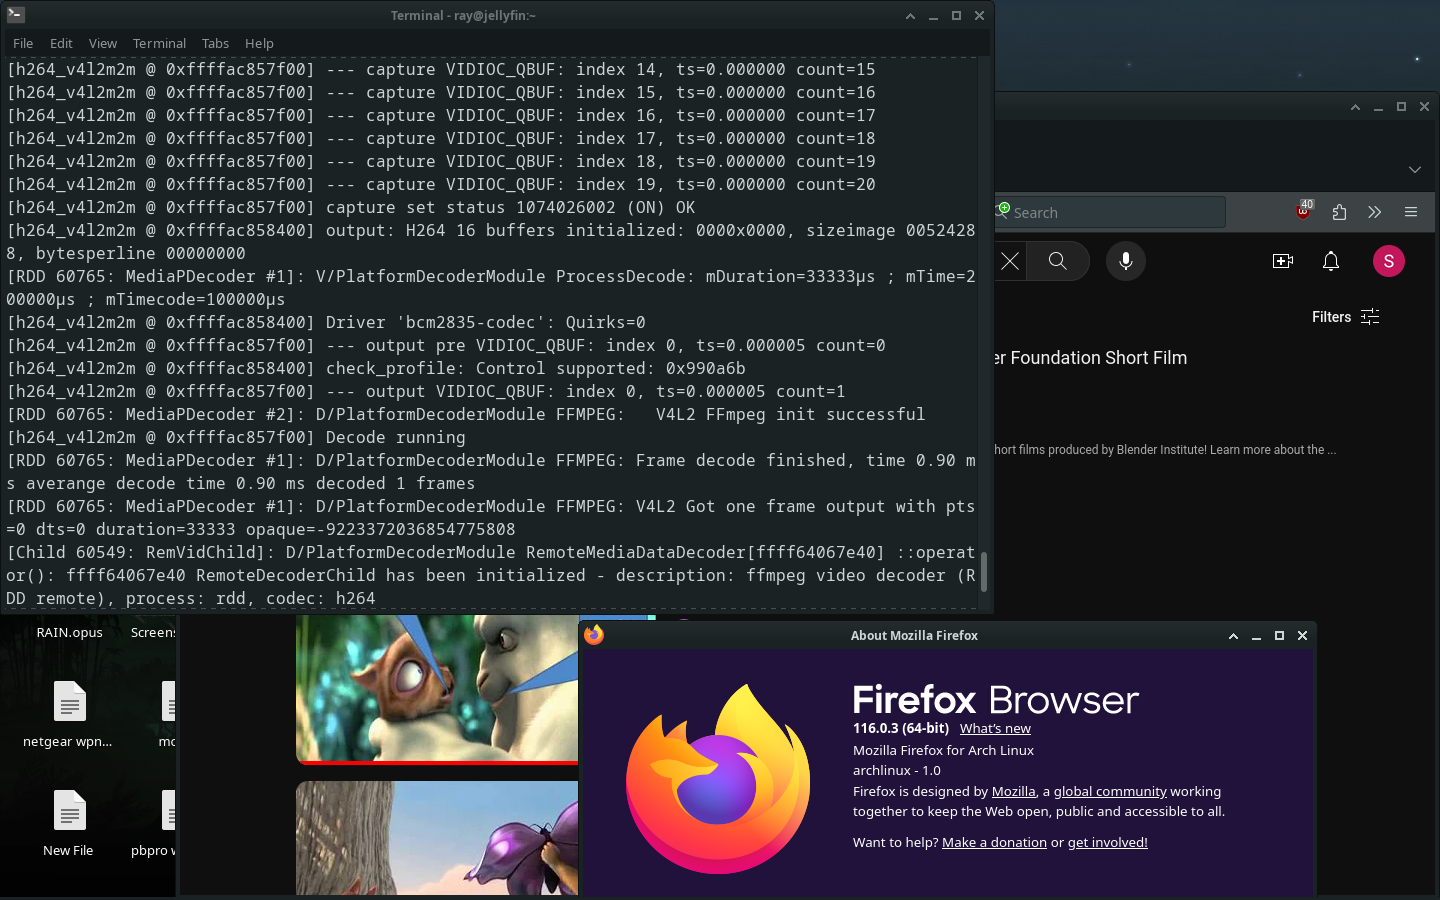Open YouTube notifications bell
The image size is (1440, 900).
(1330, 261)
